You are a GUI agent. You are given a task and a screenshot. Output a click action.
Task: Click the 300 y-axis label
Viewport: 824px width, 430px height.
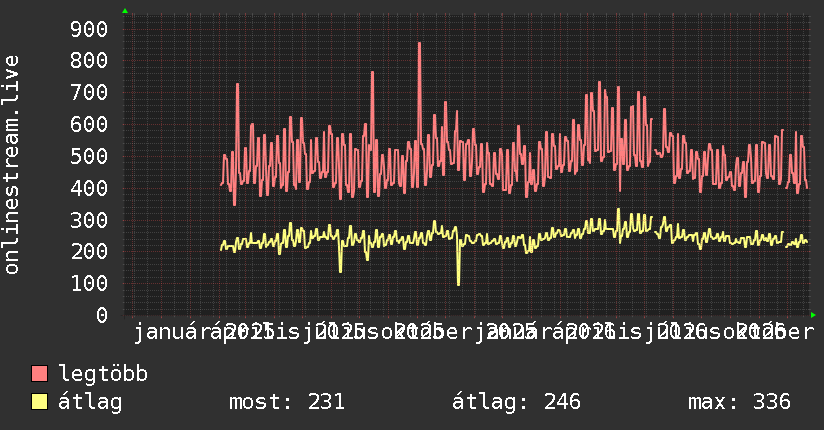click(89, 220)
